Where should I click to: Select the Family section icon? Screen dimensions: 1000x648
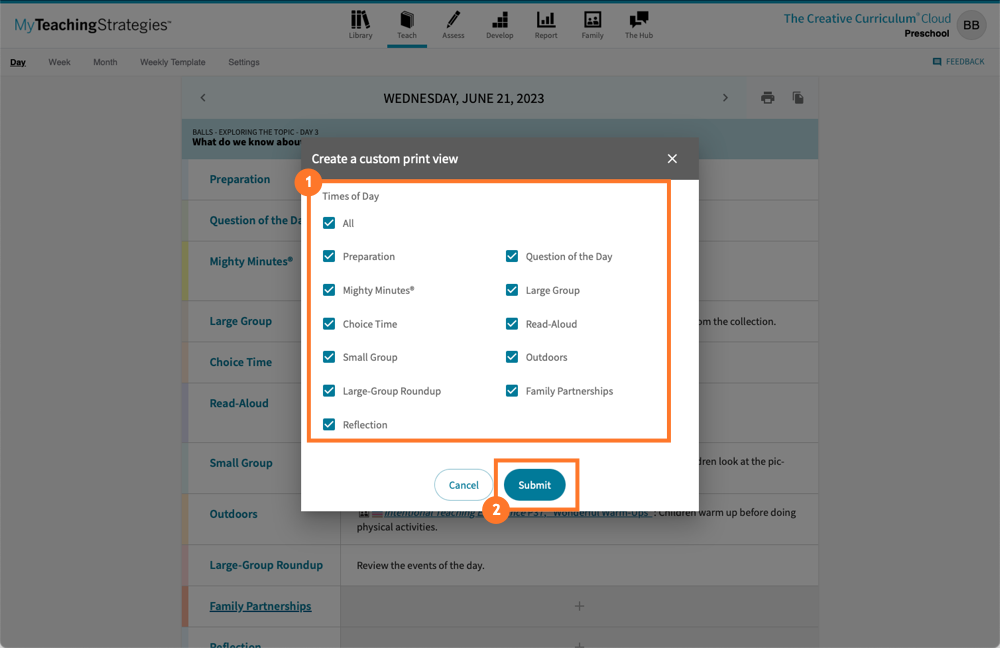click(592, 24)
